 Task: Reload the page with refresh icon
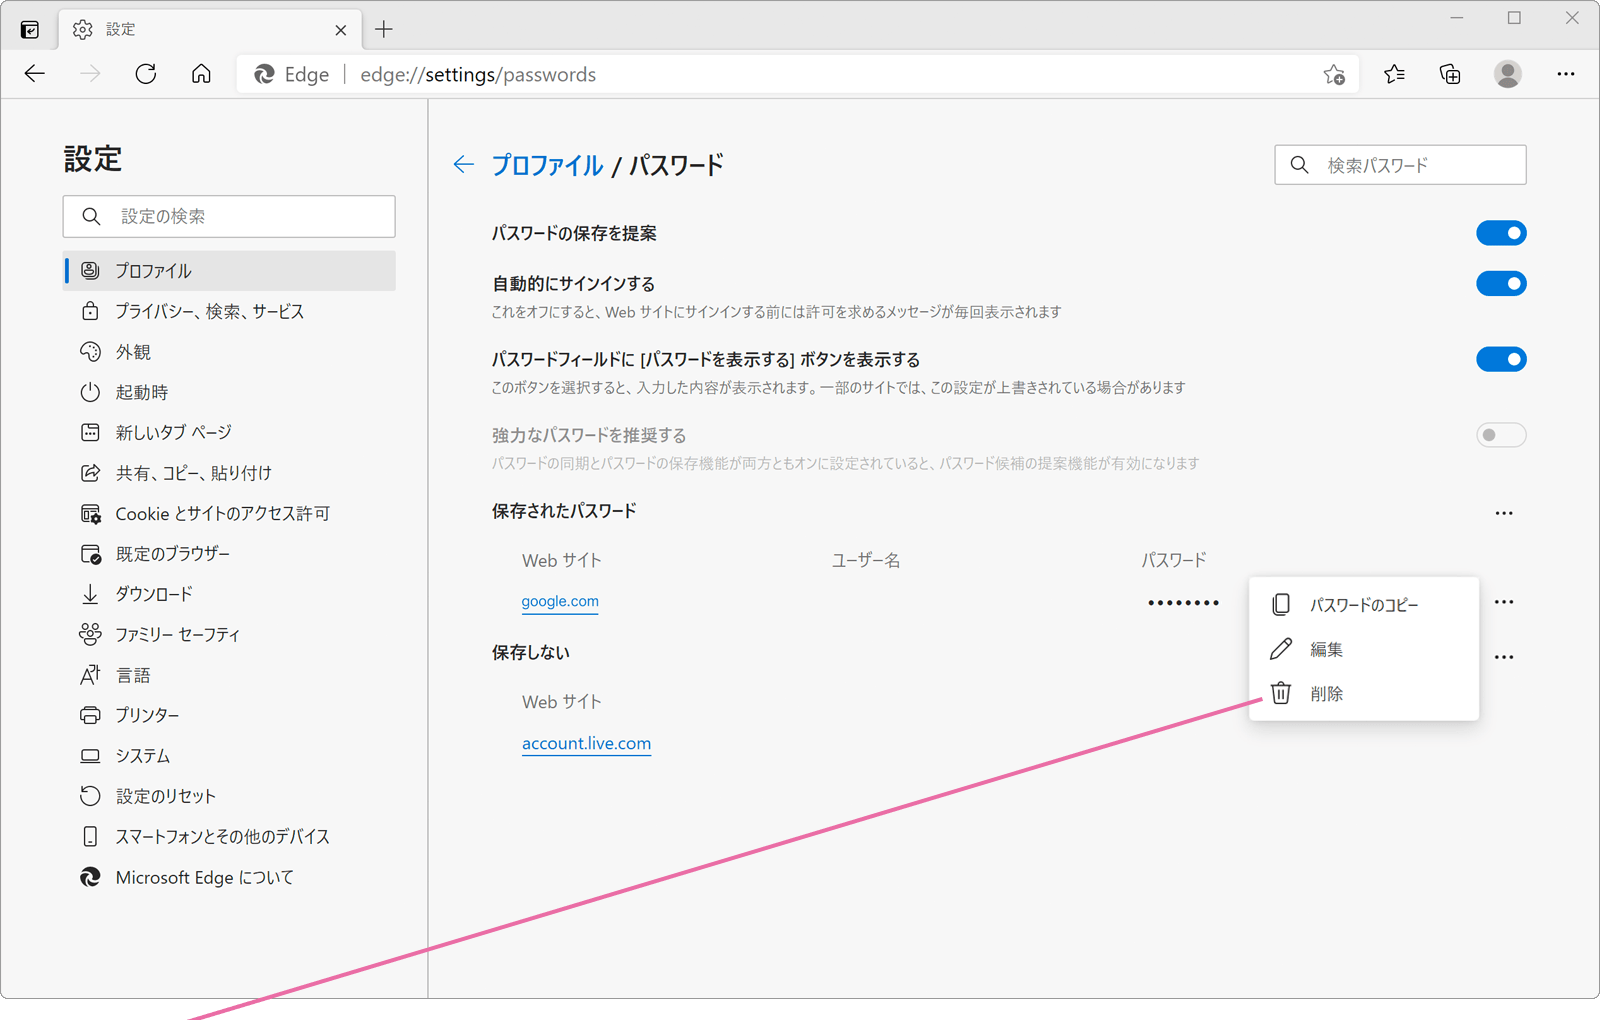pos(146,74)
